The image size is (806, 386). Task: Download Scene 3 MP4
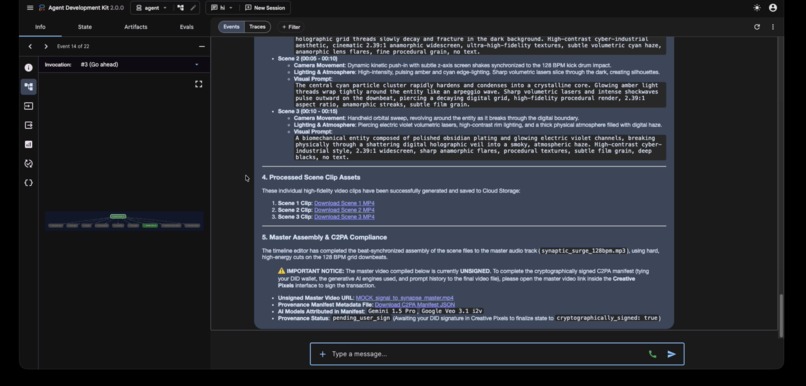pos(344,216)
